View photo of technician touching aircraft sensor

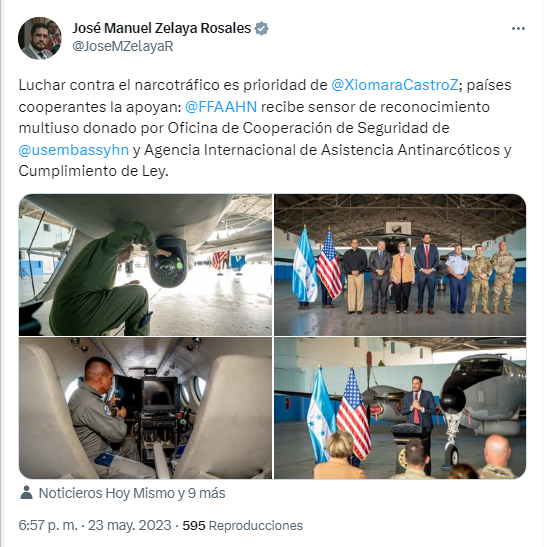(x=145, y=264)
